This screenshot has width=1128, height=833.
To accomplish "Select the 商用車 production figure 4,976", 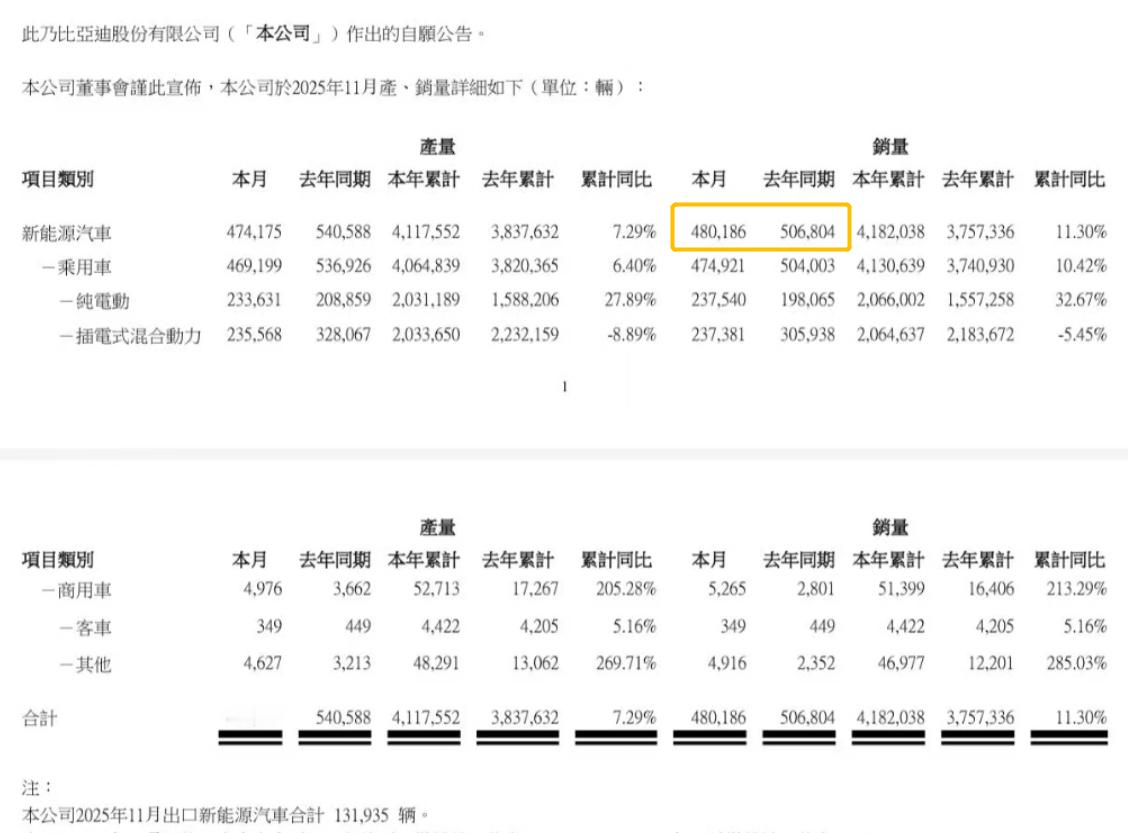I will [x=263, y=589].
